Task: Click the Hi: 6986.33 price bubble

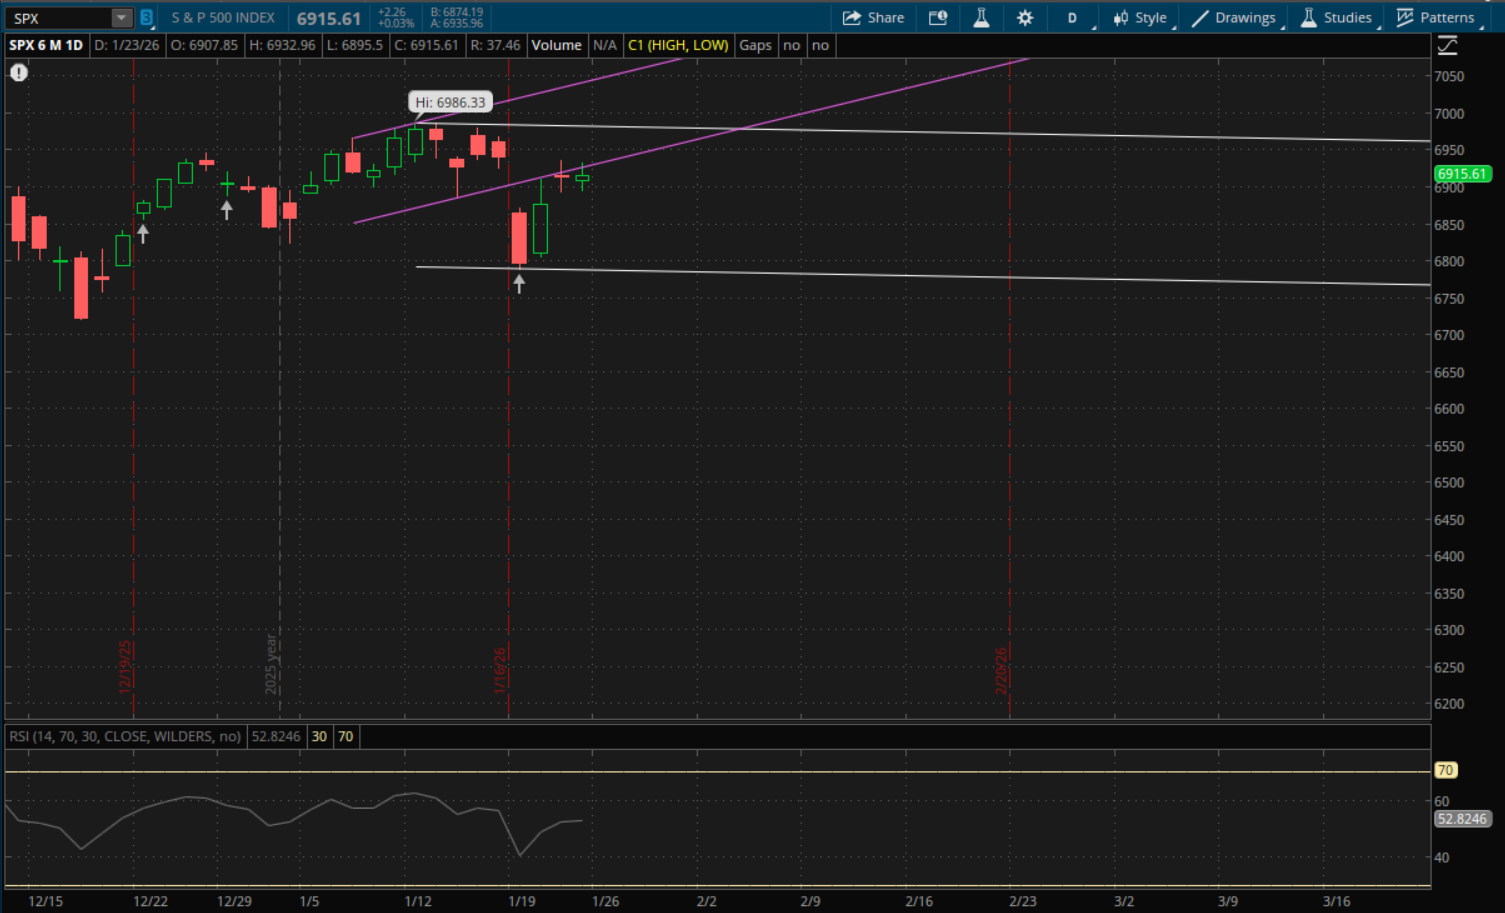Action: click(450, 102)
